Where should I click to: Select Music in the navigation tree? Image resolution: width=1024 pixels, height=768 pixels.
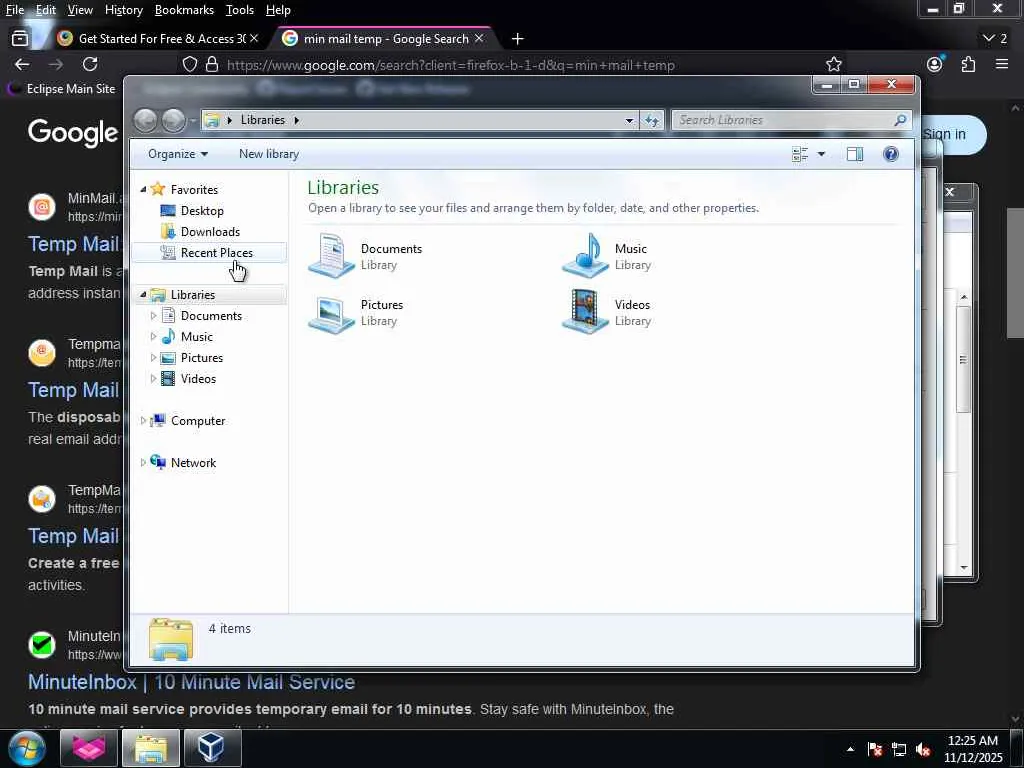click(x=197, y=336)
